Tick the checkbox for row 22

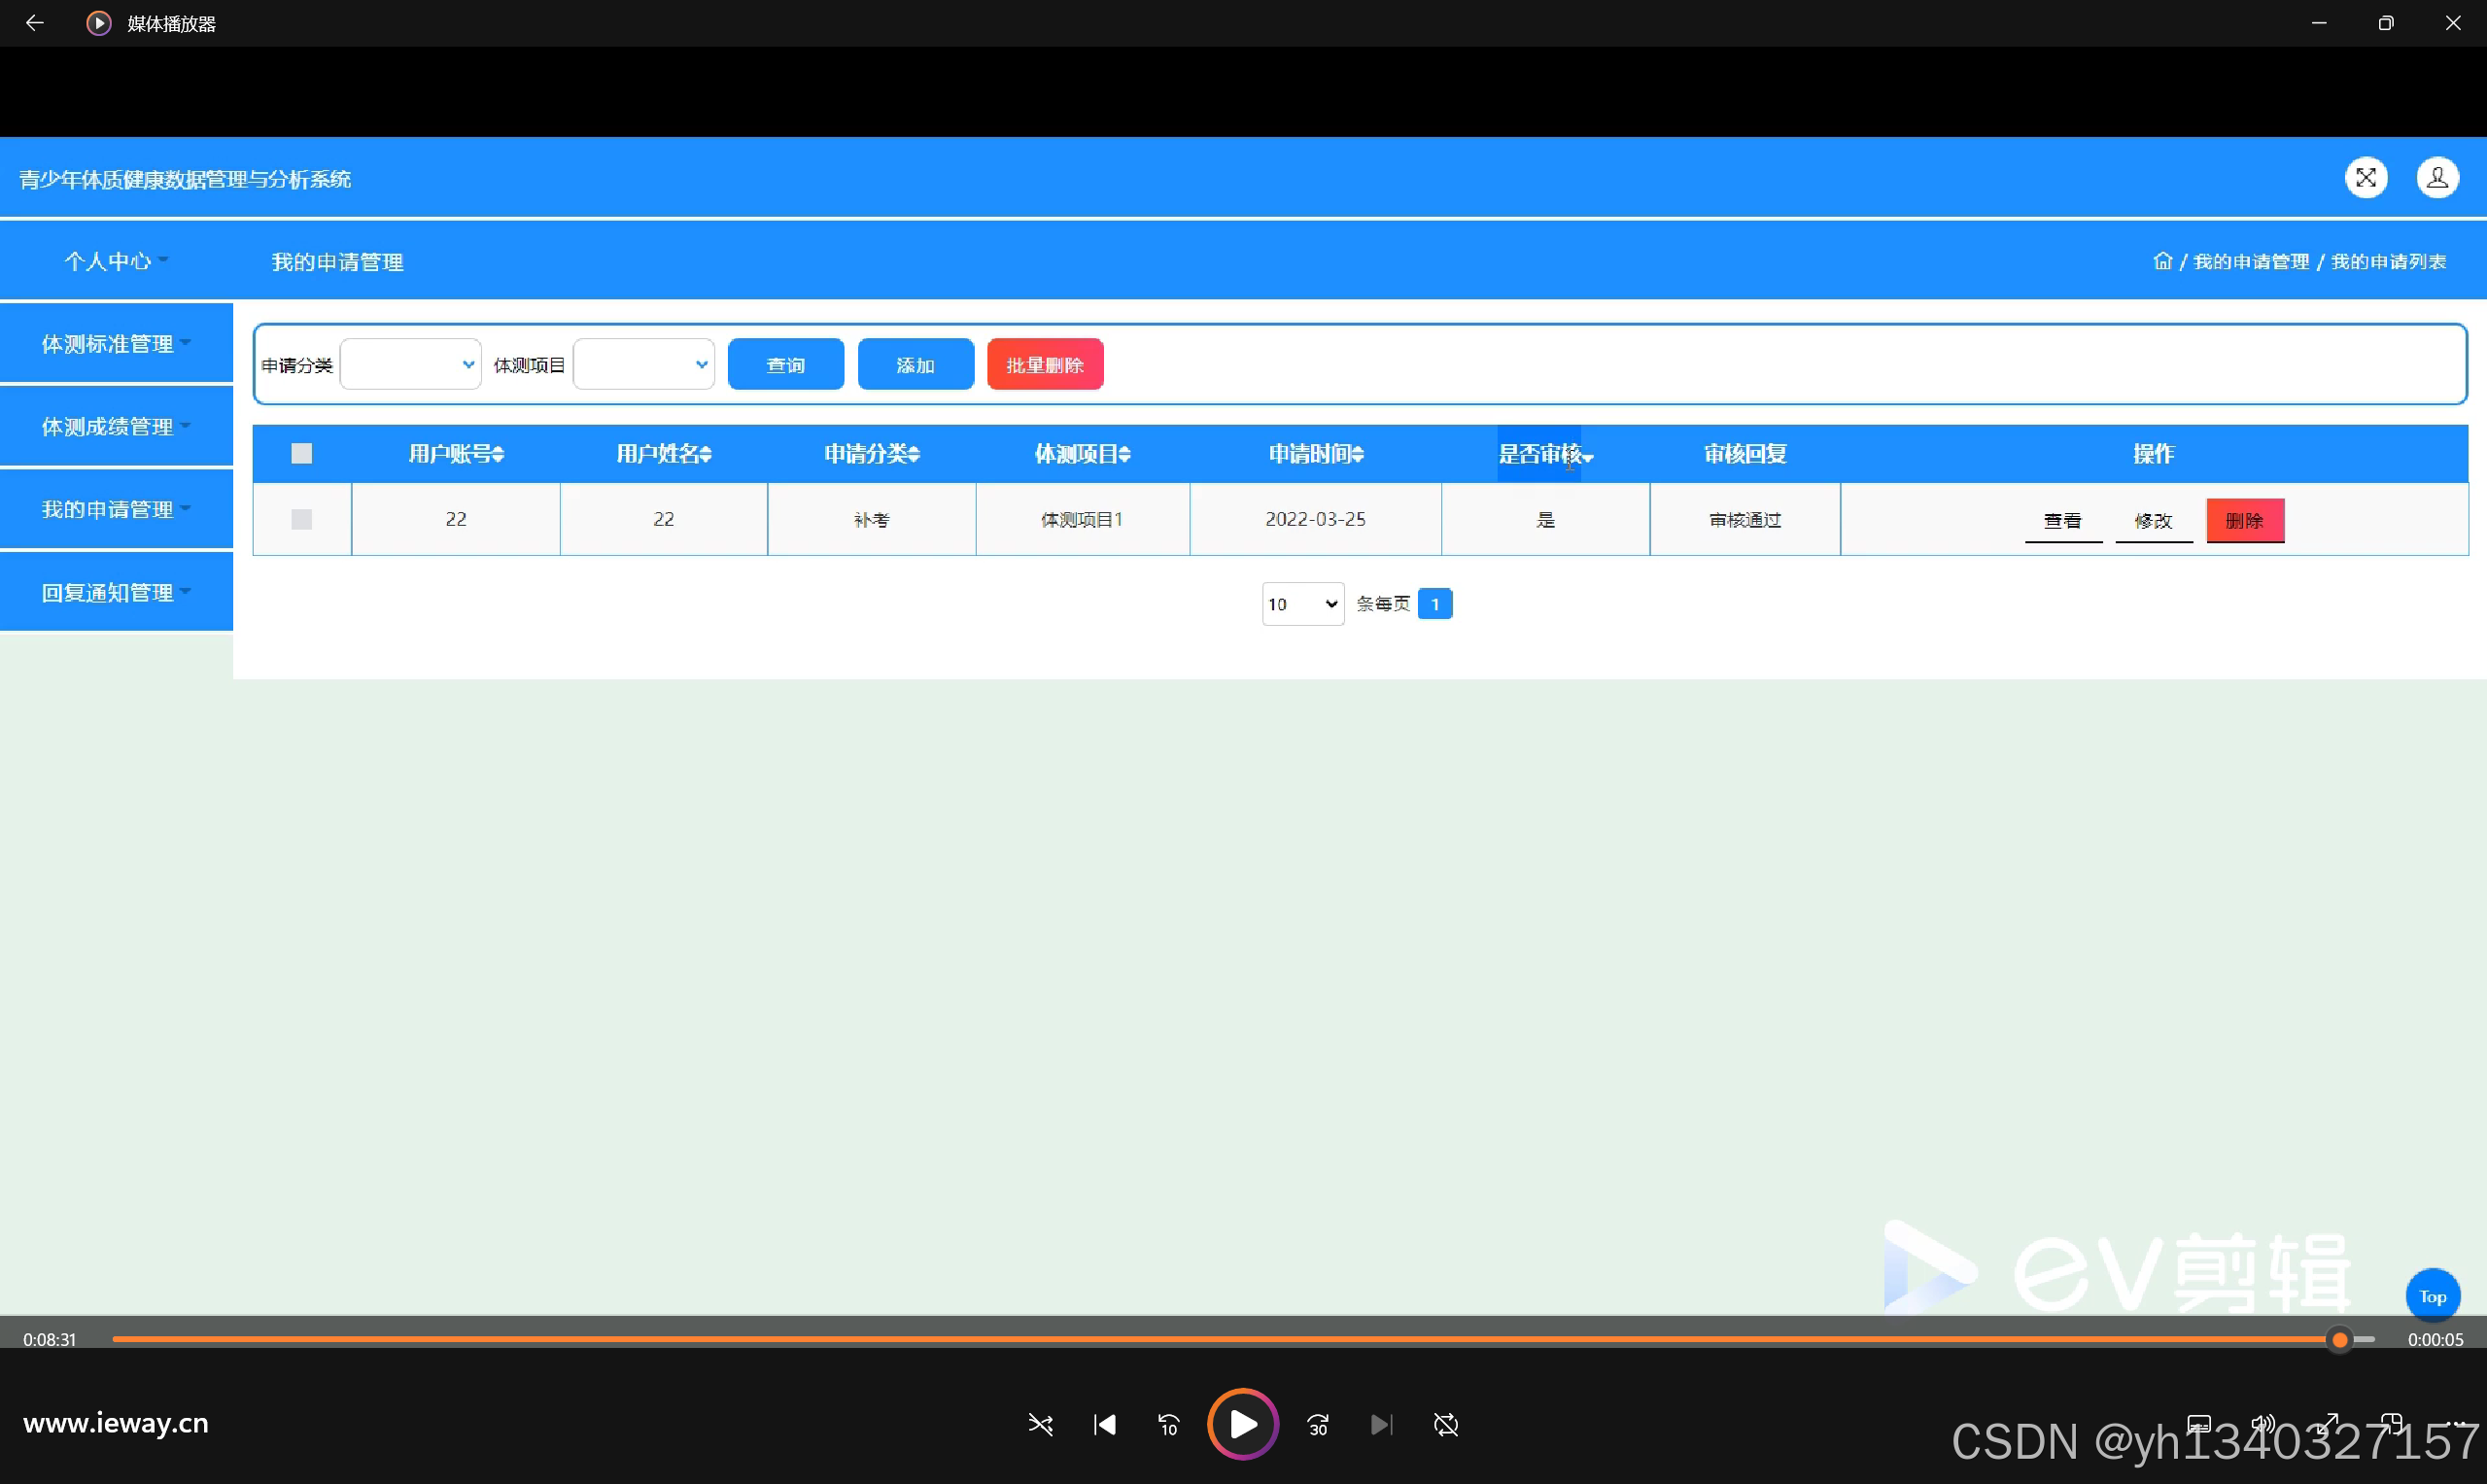301,519
